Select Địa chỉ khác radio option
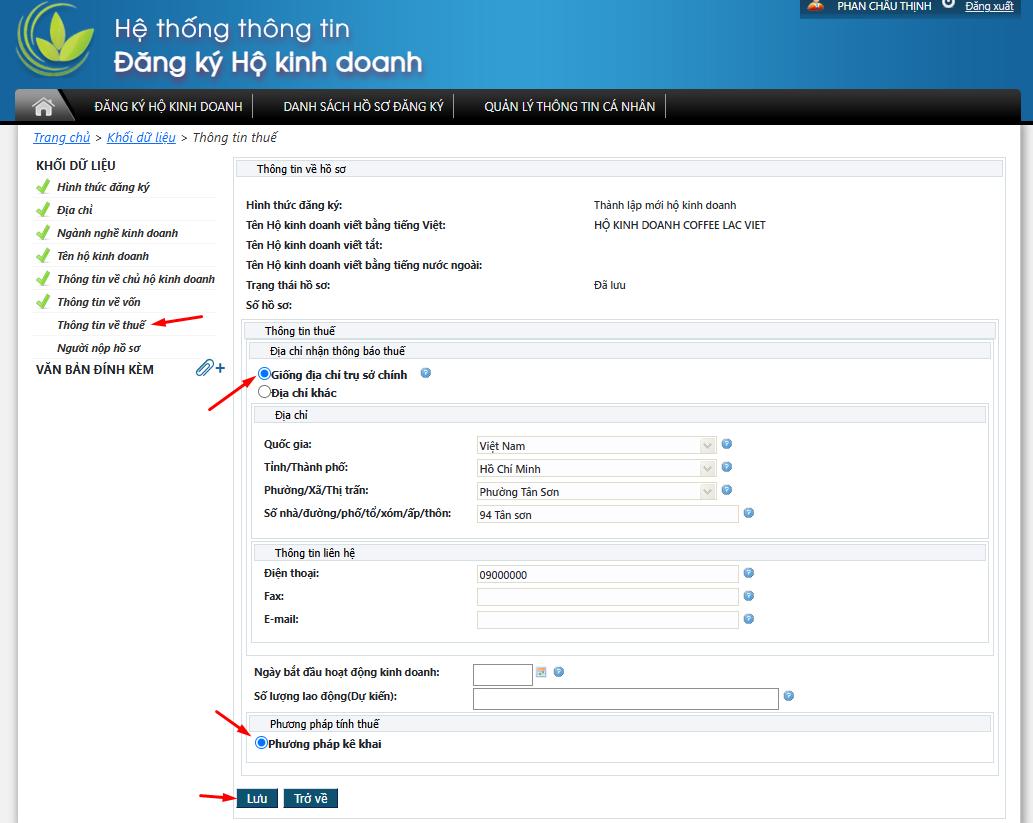The width and height of the screenshot is (1033, 823). click(x=264, y=392)
